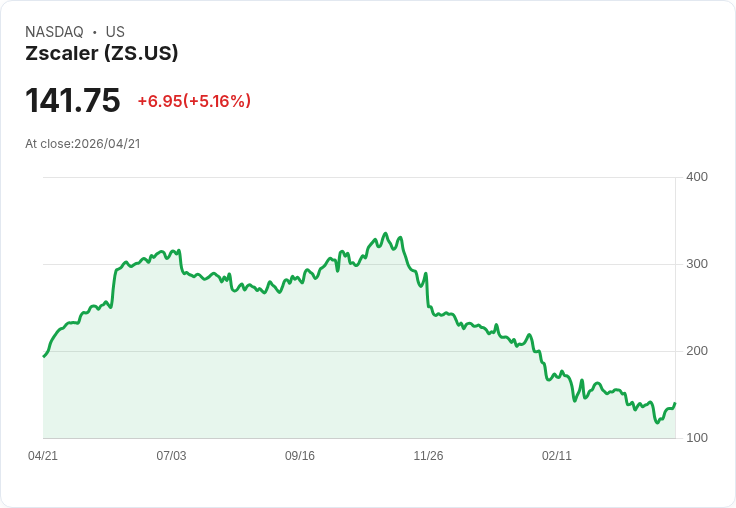736x508 pixels.
Task: Click the 200 y-axis value label
Action: (697, 351)
